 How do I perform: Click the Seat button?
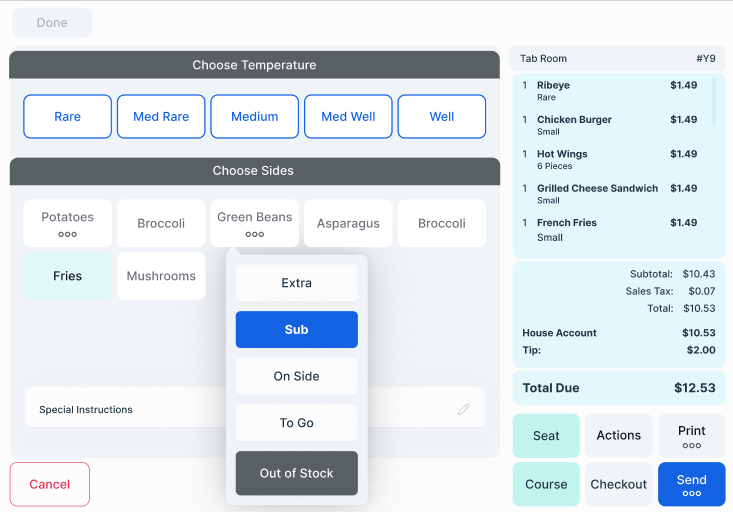[546, 436]
